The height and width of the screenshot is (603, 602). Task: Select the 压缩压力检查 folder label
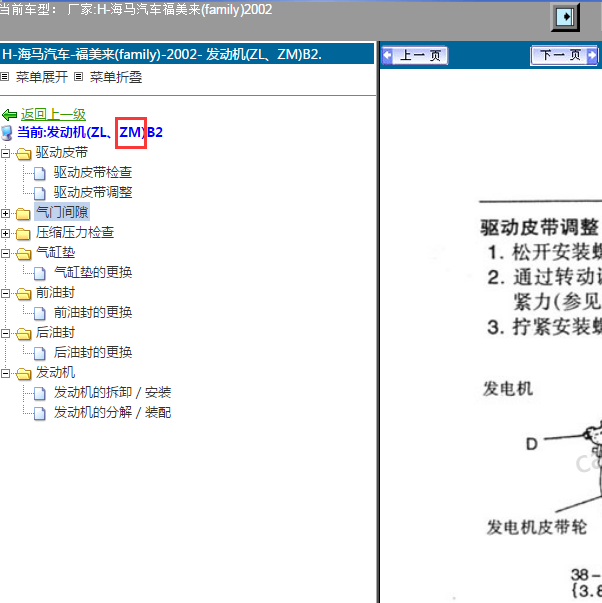pos(75,232)
